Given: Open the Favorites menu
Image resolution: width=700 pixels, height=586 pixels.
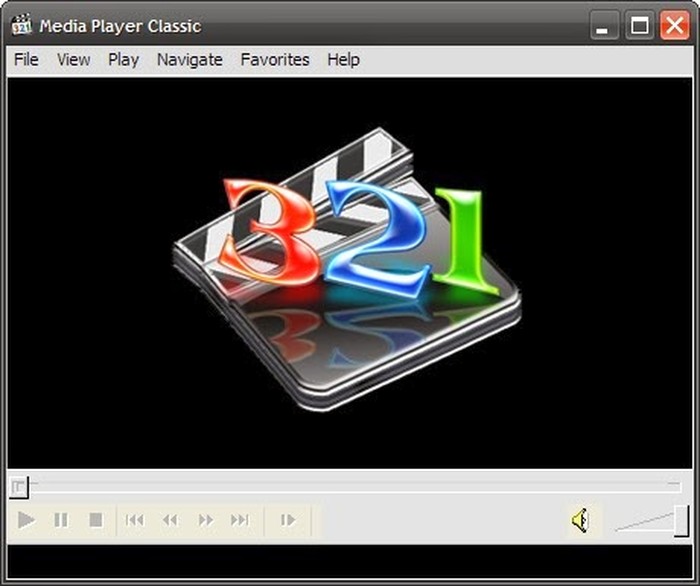Looking at the screenshot, I should tap(275, 60).
